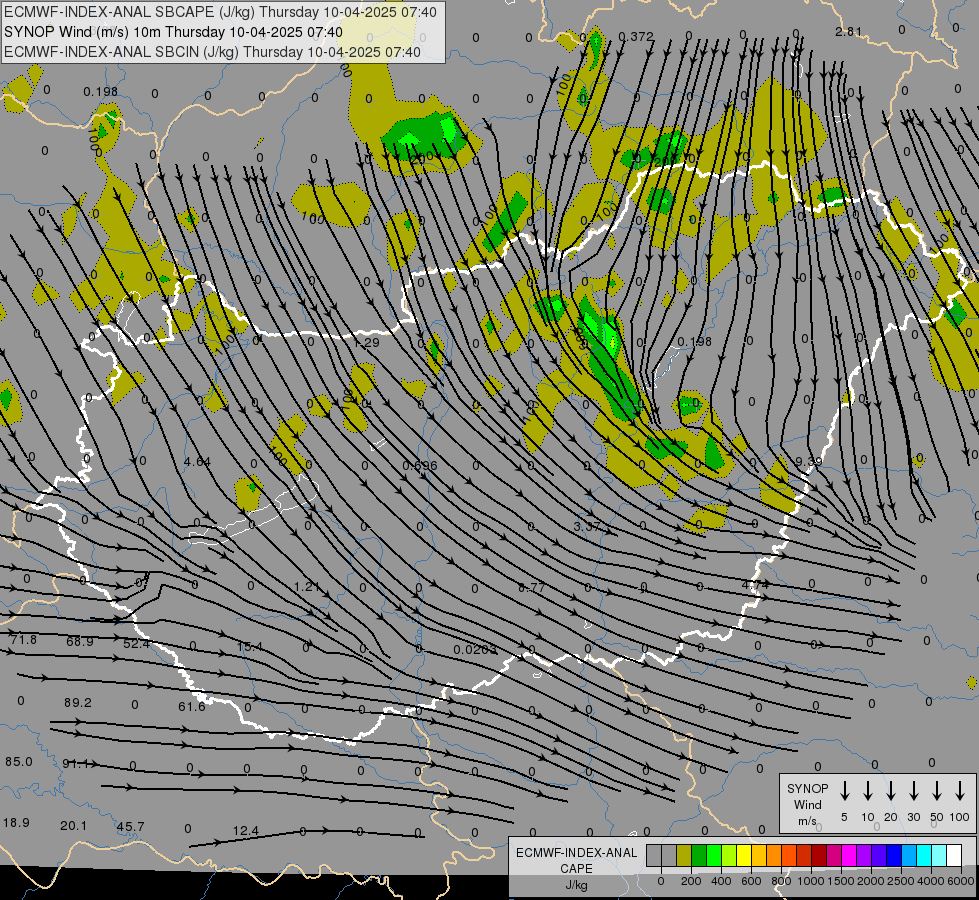Pick the pure yellow swatch in CAPE legend

[744, 855]
